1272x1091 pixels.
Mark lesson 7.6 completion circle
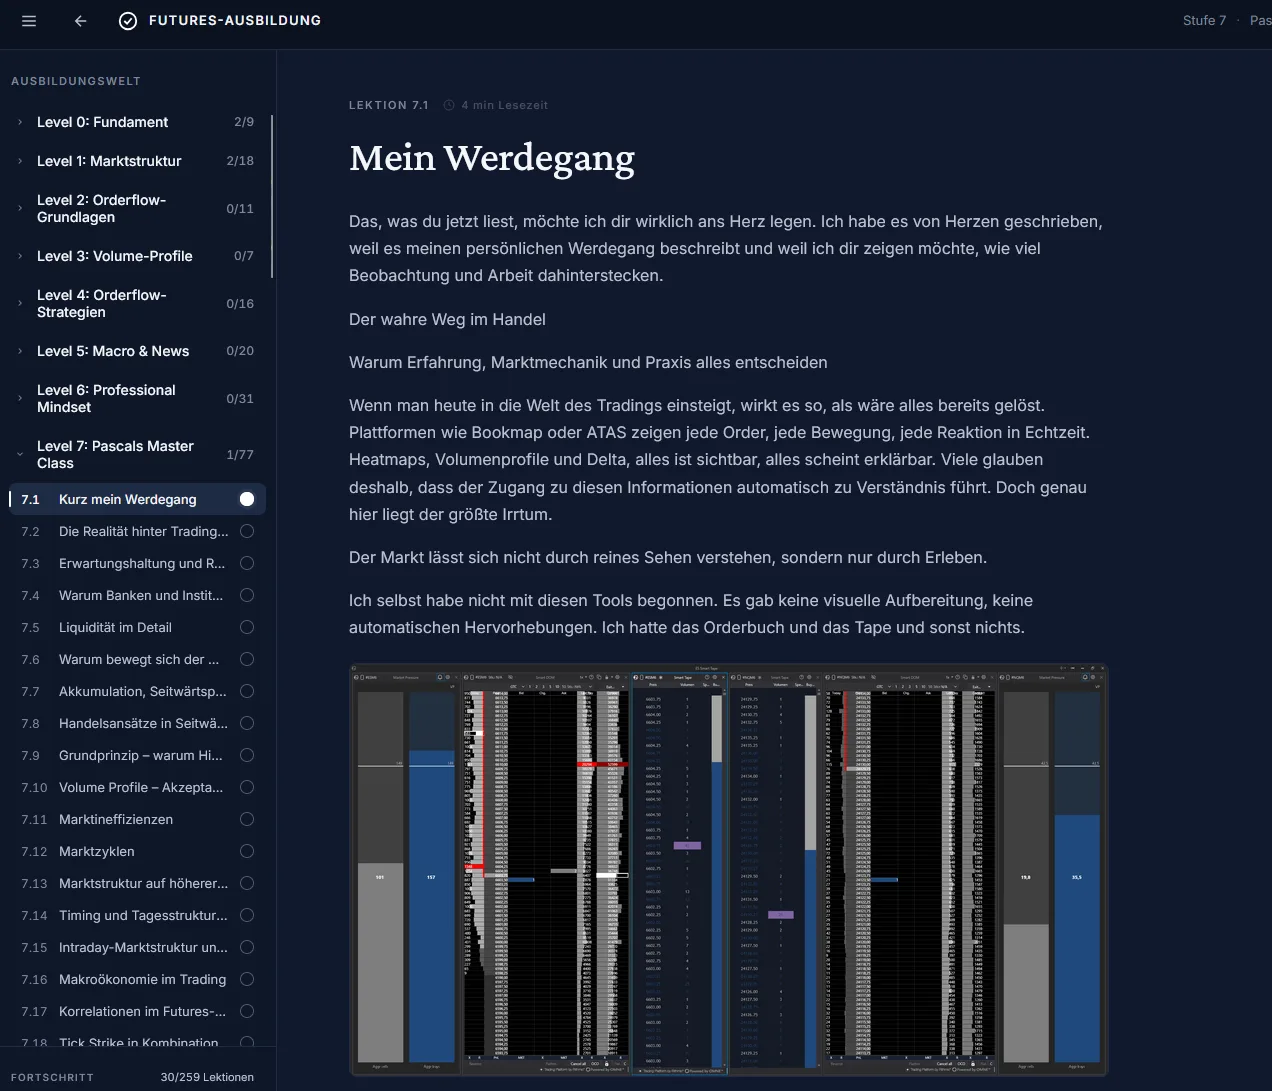tap(247, 659)
